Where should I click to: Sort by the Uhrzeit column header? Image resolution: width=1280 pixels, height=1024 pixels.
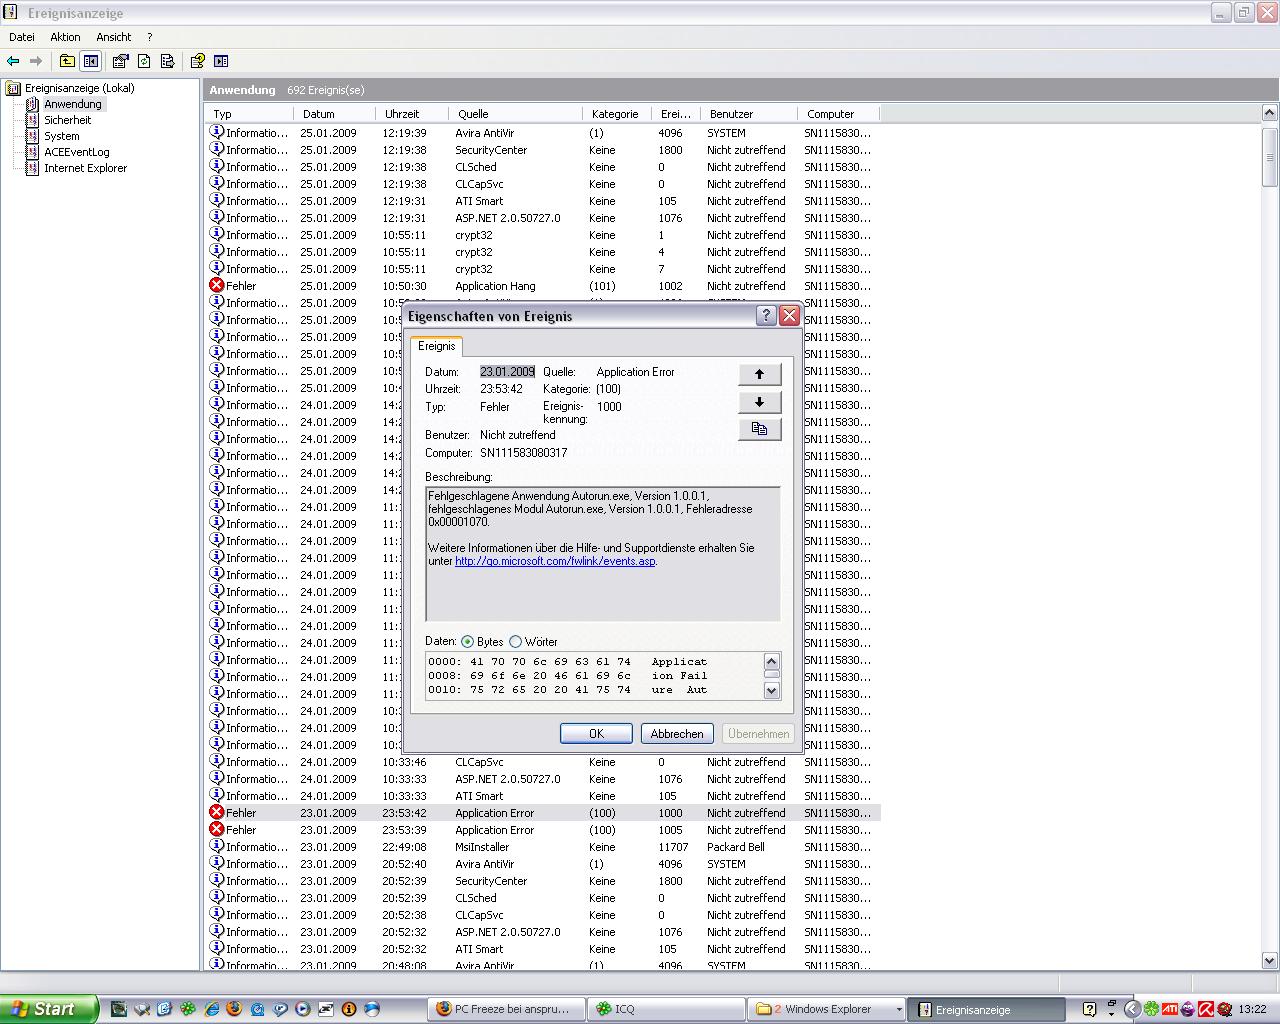coord(411,114)
